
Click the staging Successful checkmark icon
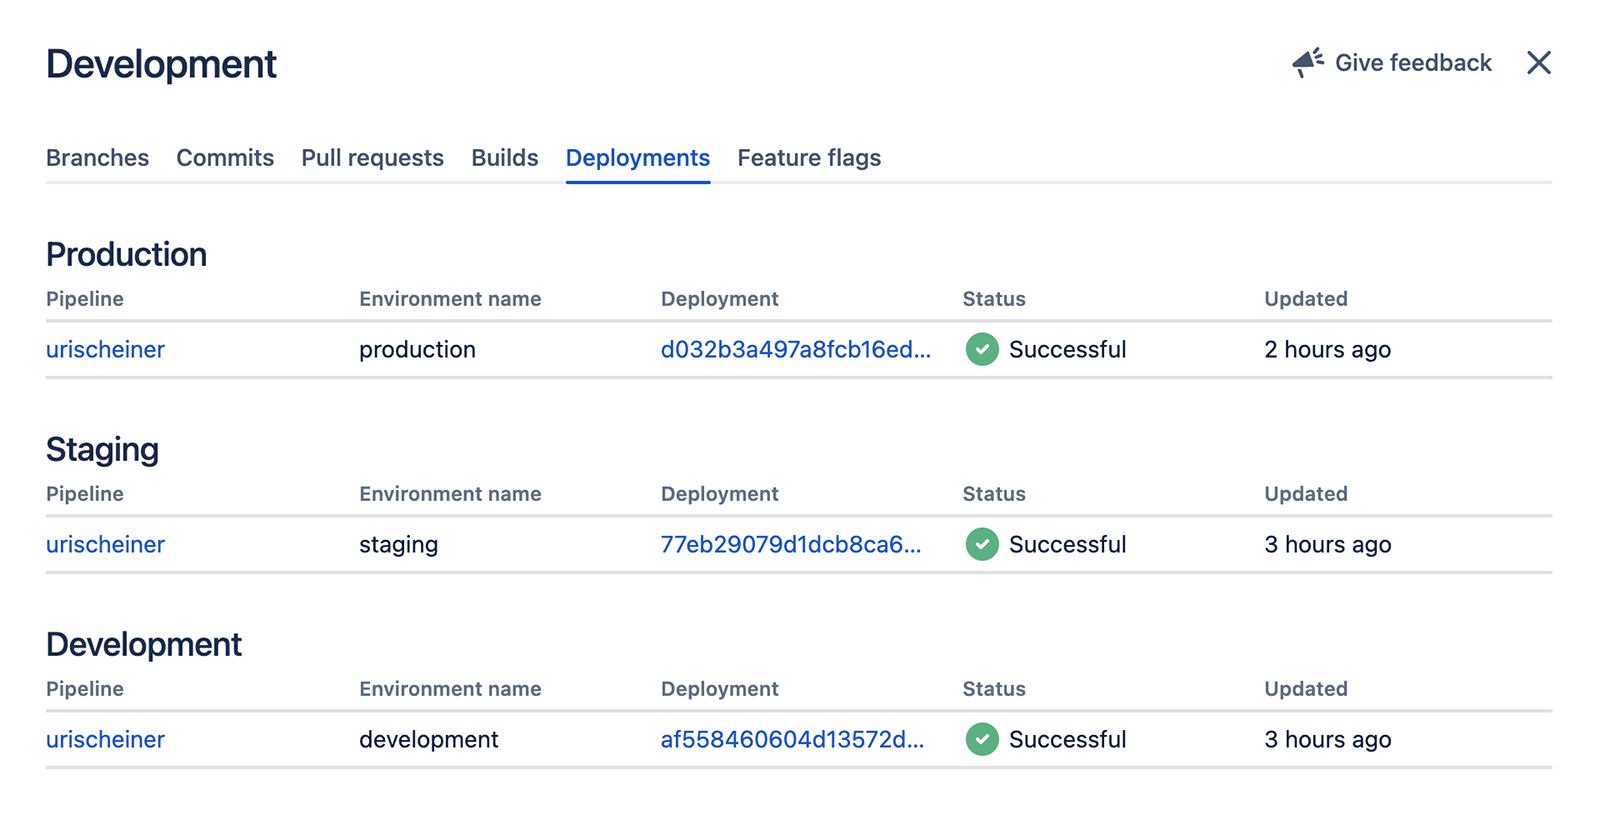click(981, 544)
